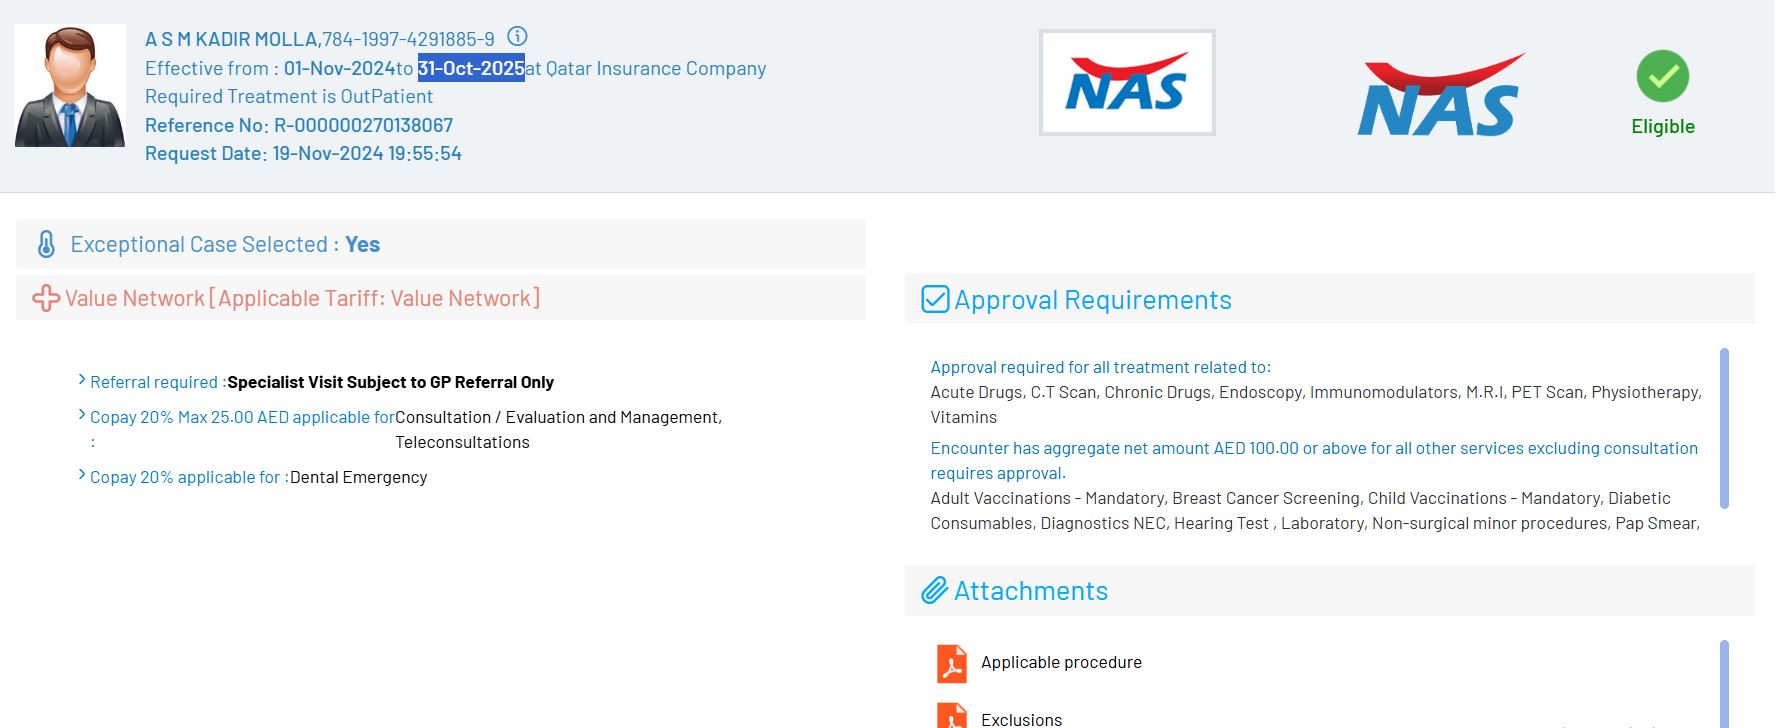Click the Approval Requirements checkbox icon
1778x728 pixels.
(x=935, y=299)
